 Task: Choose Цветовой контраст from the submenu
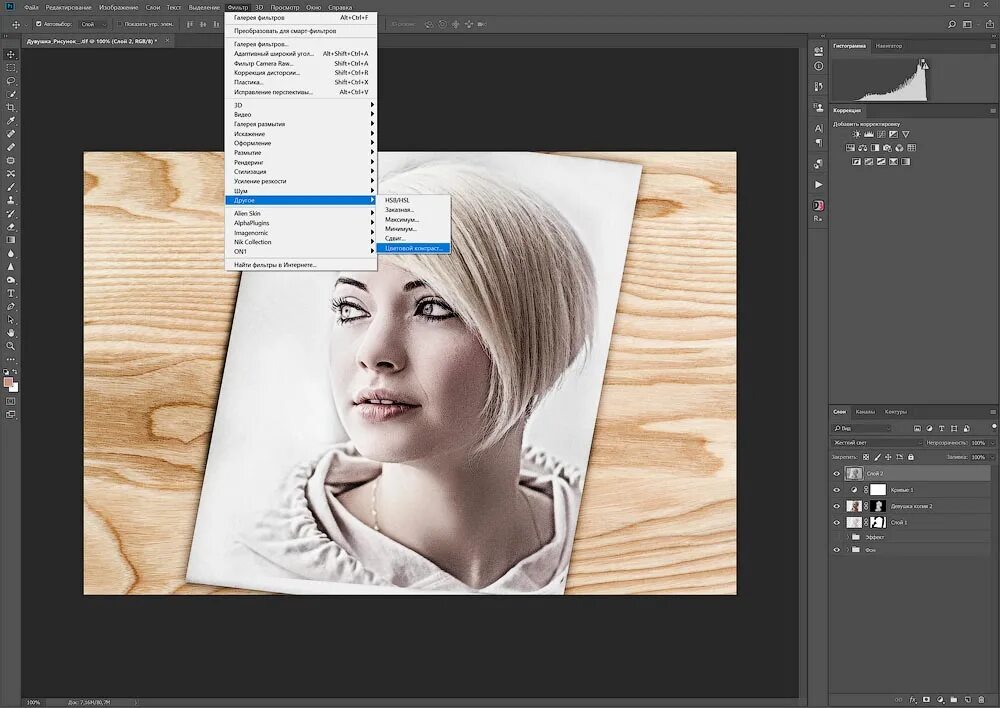tap(414, 248)
